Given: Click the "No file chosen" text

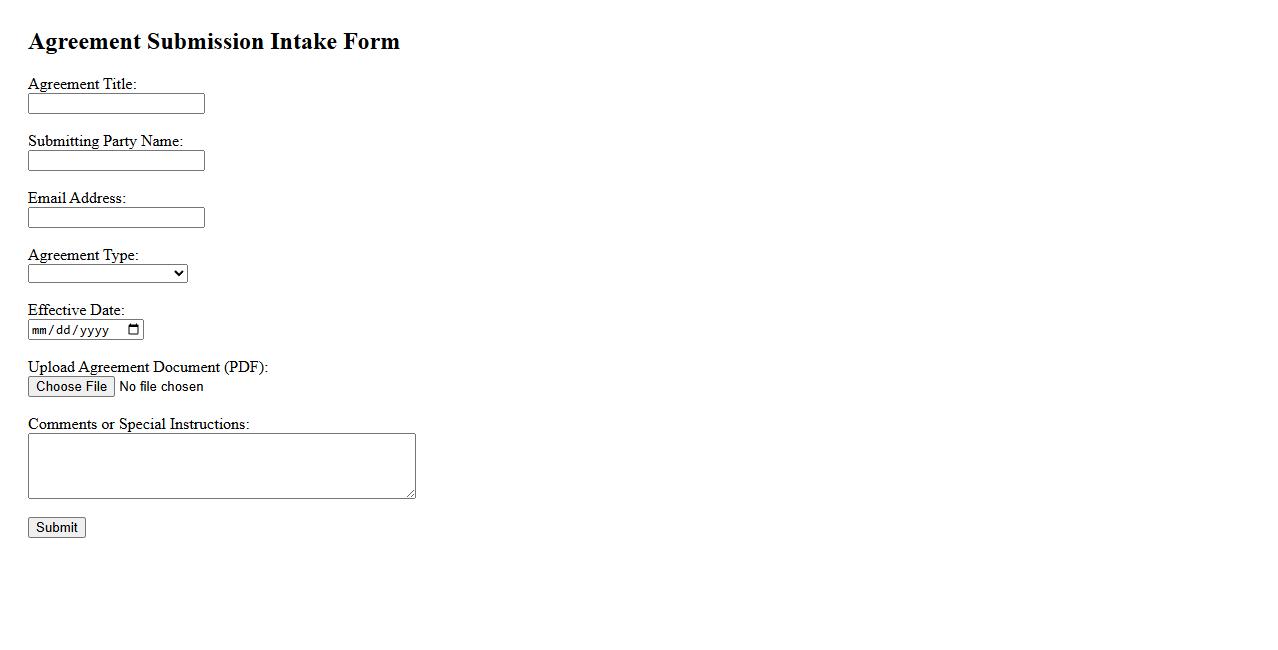Looking at the screenshot, I should 161,387.
